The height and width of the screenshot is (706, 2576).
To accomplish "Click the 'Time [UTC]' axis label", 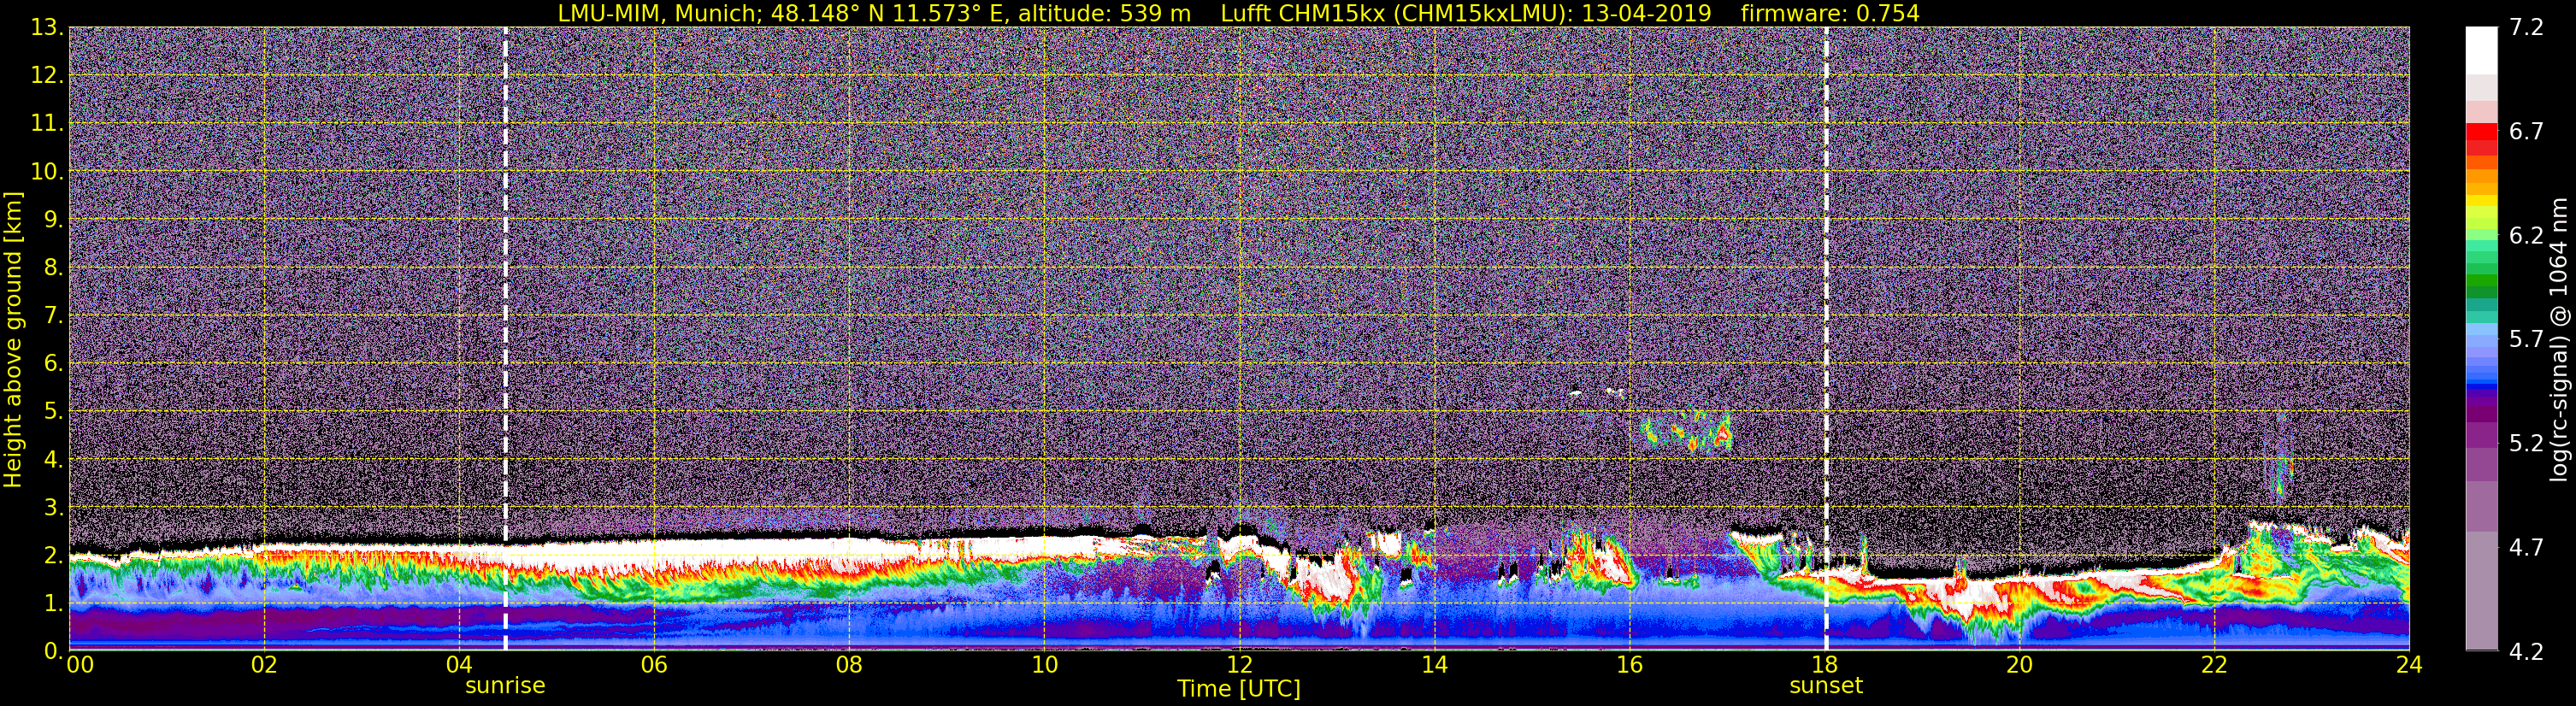I will 1239,689.
